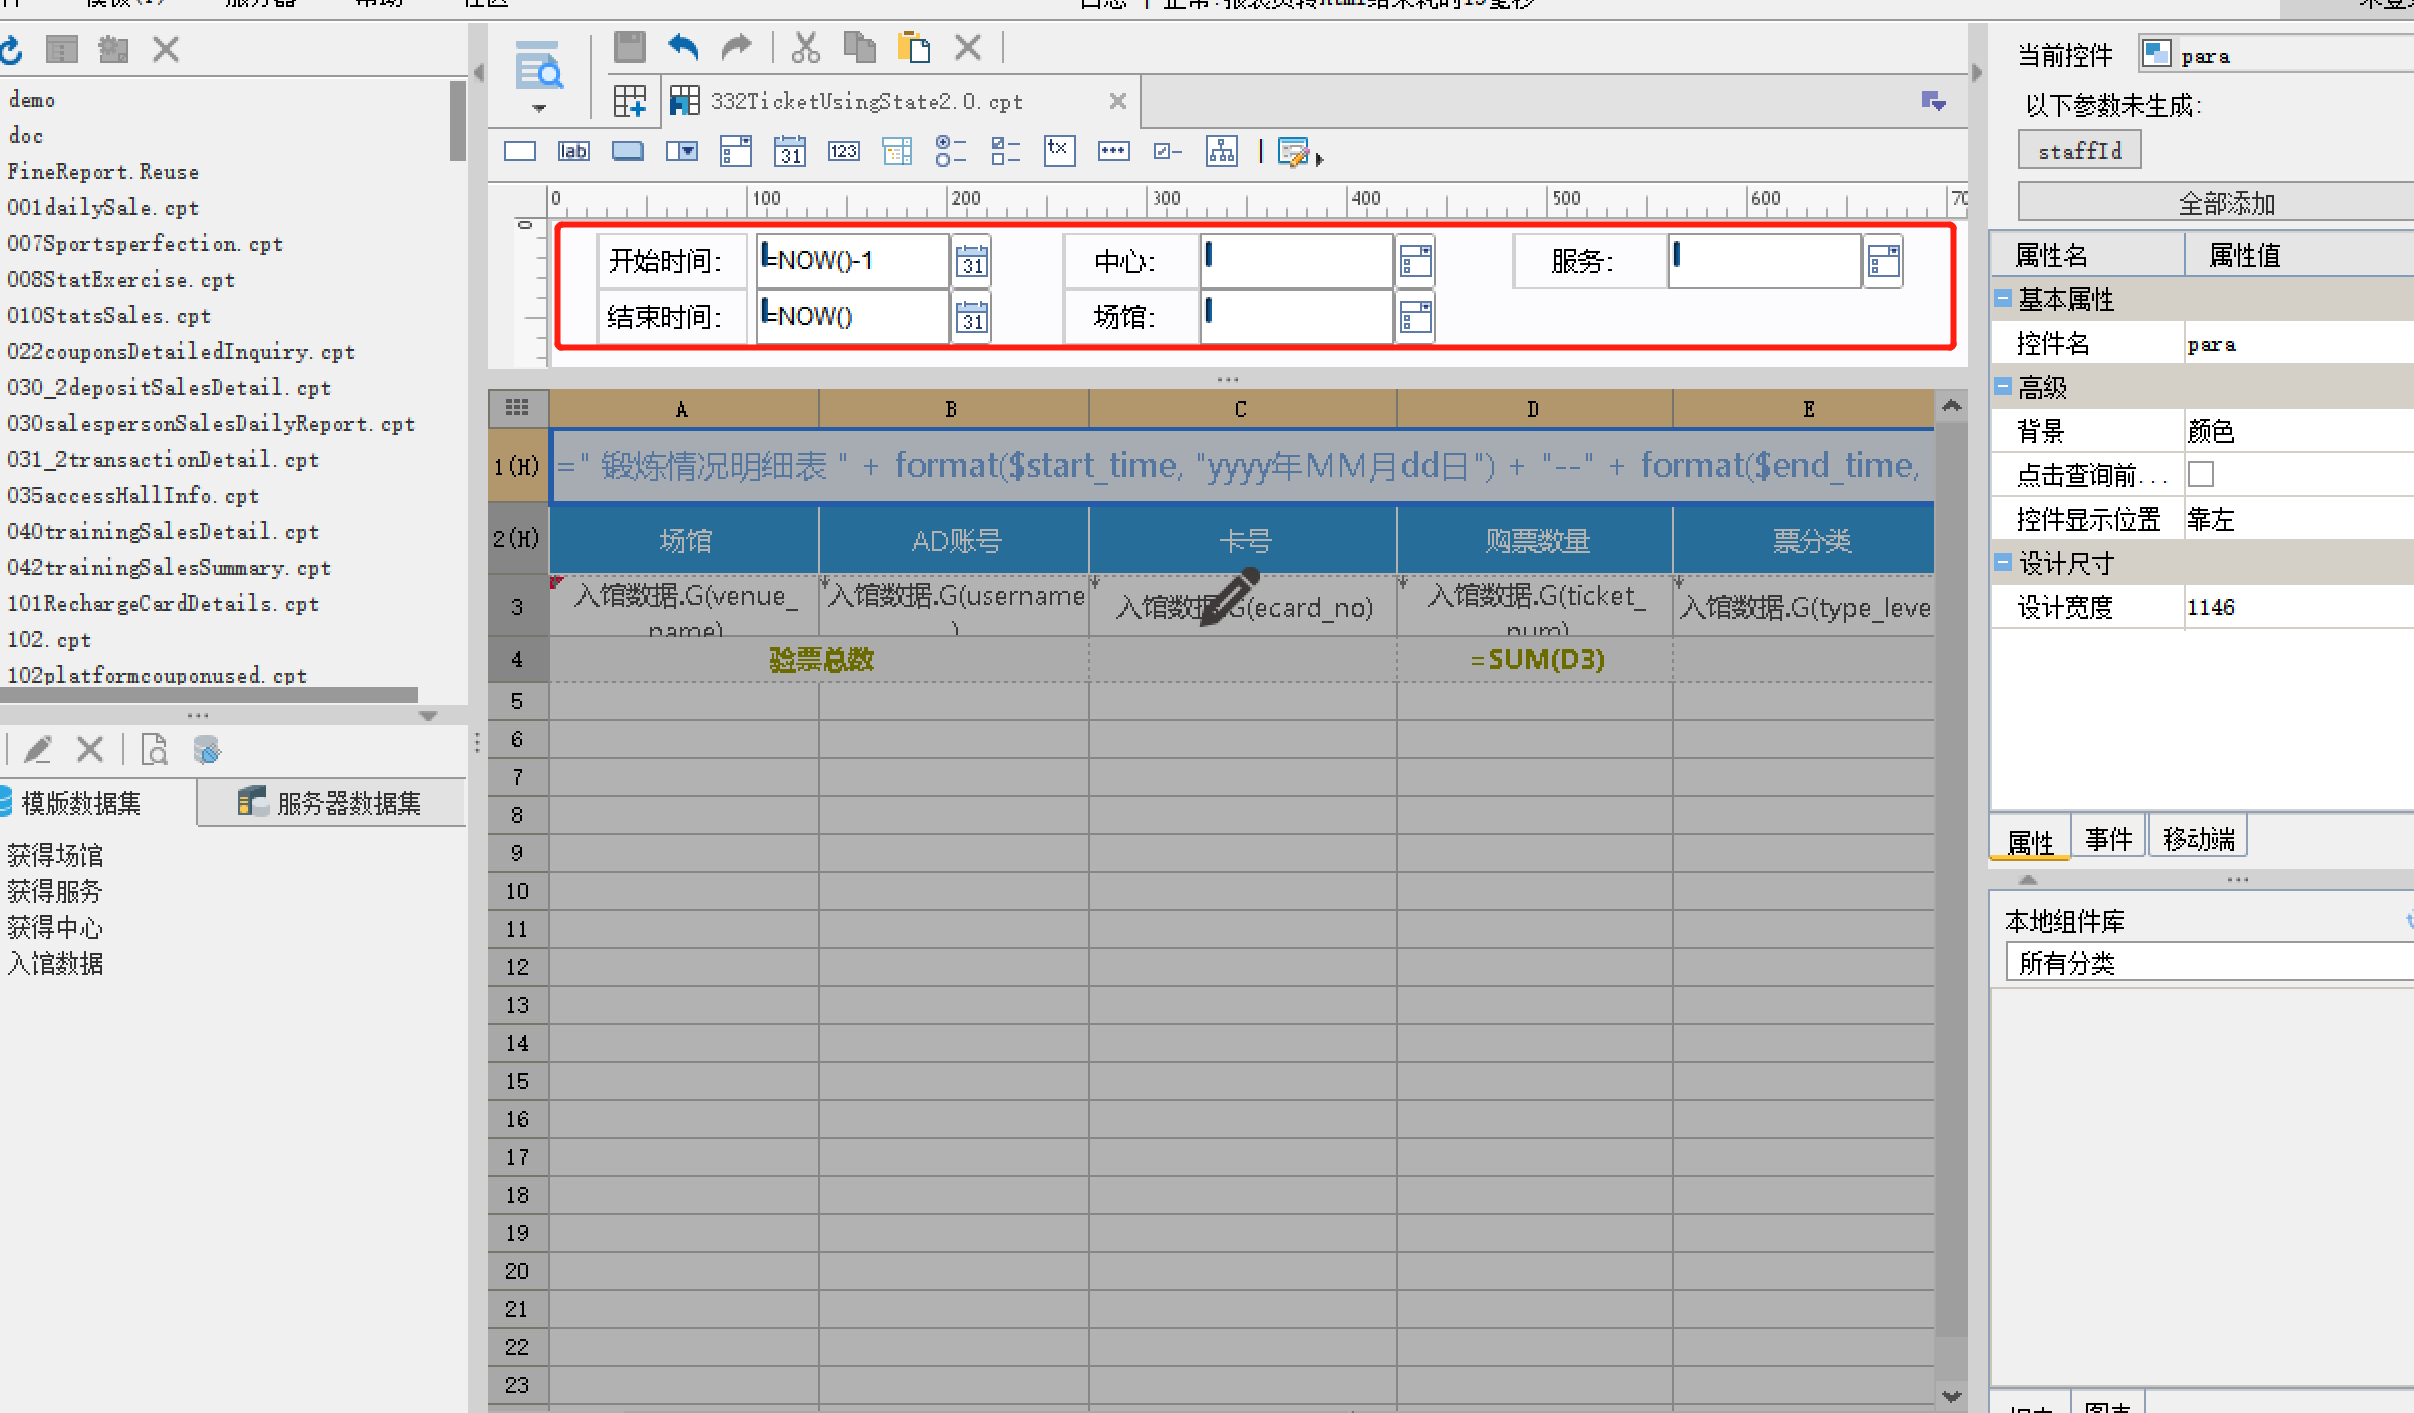Open the preview mode dropdown arrow

tap(539, 108)
